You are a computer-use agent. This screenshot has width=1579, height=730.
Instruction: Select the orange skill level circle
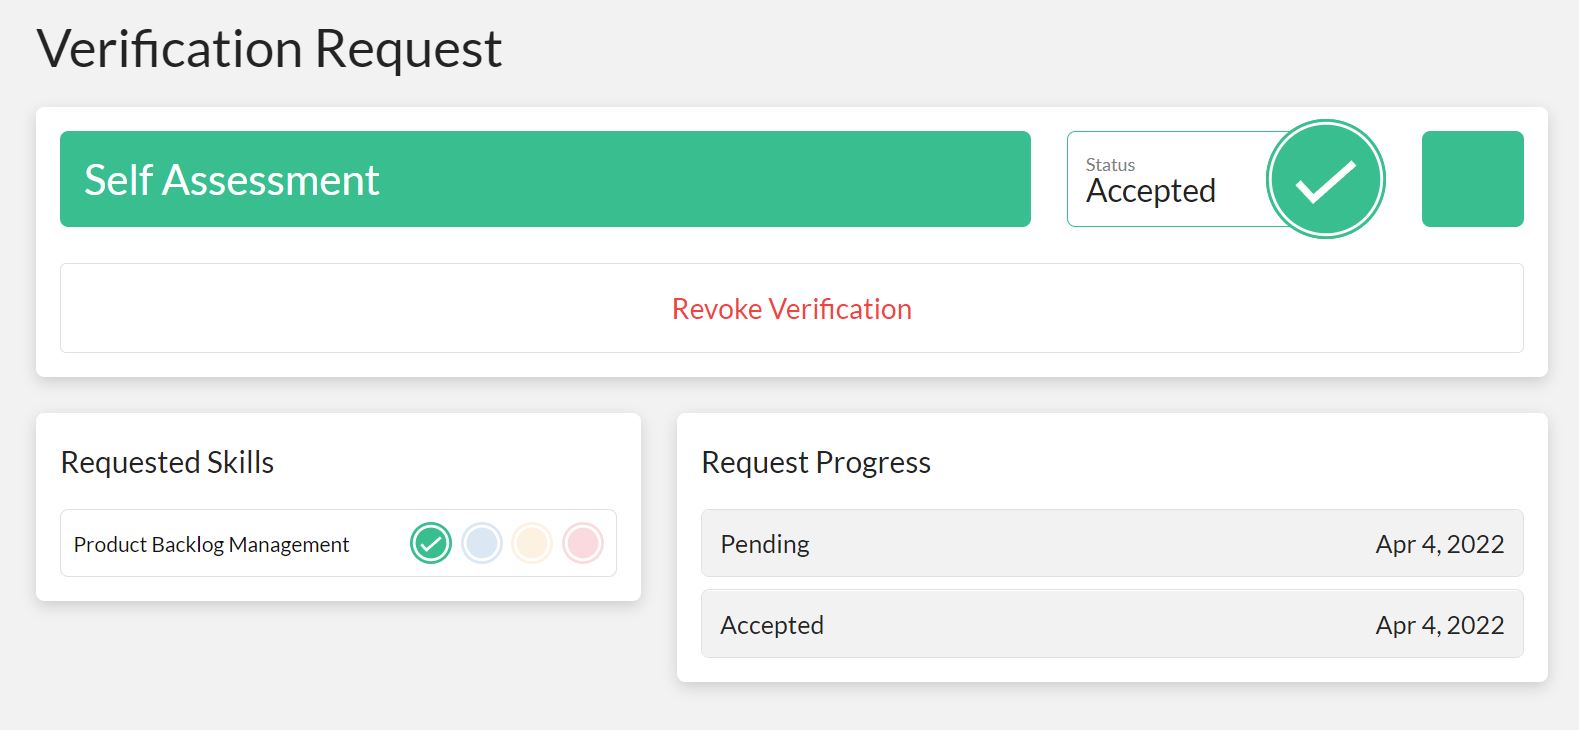point(532,543)
